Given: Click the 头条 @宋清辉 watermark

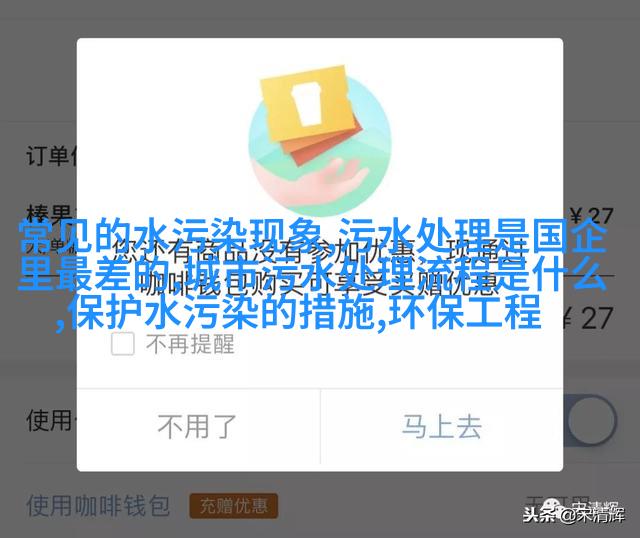Looking at the screenshot, I should [574, 514].
